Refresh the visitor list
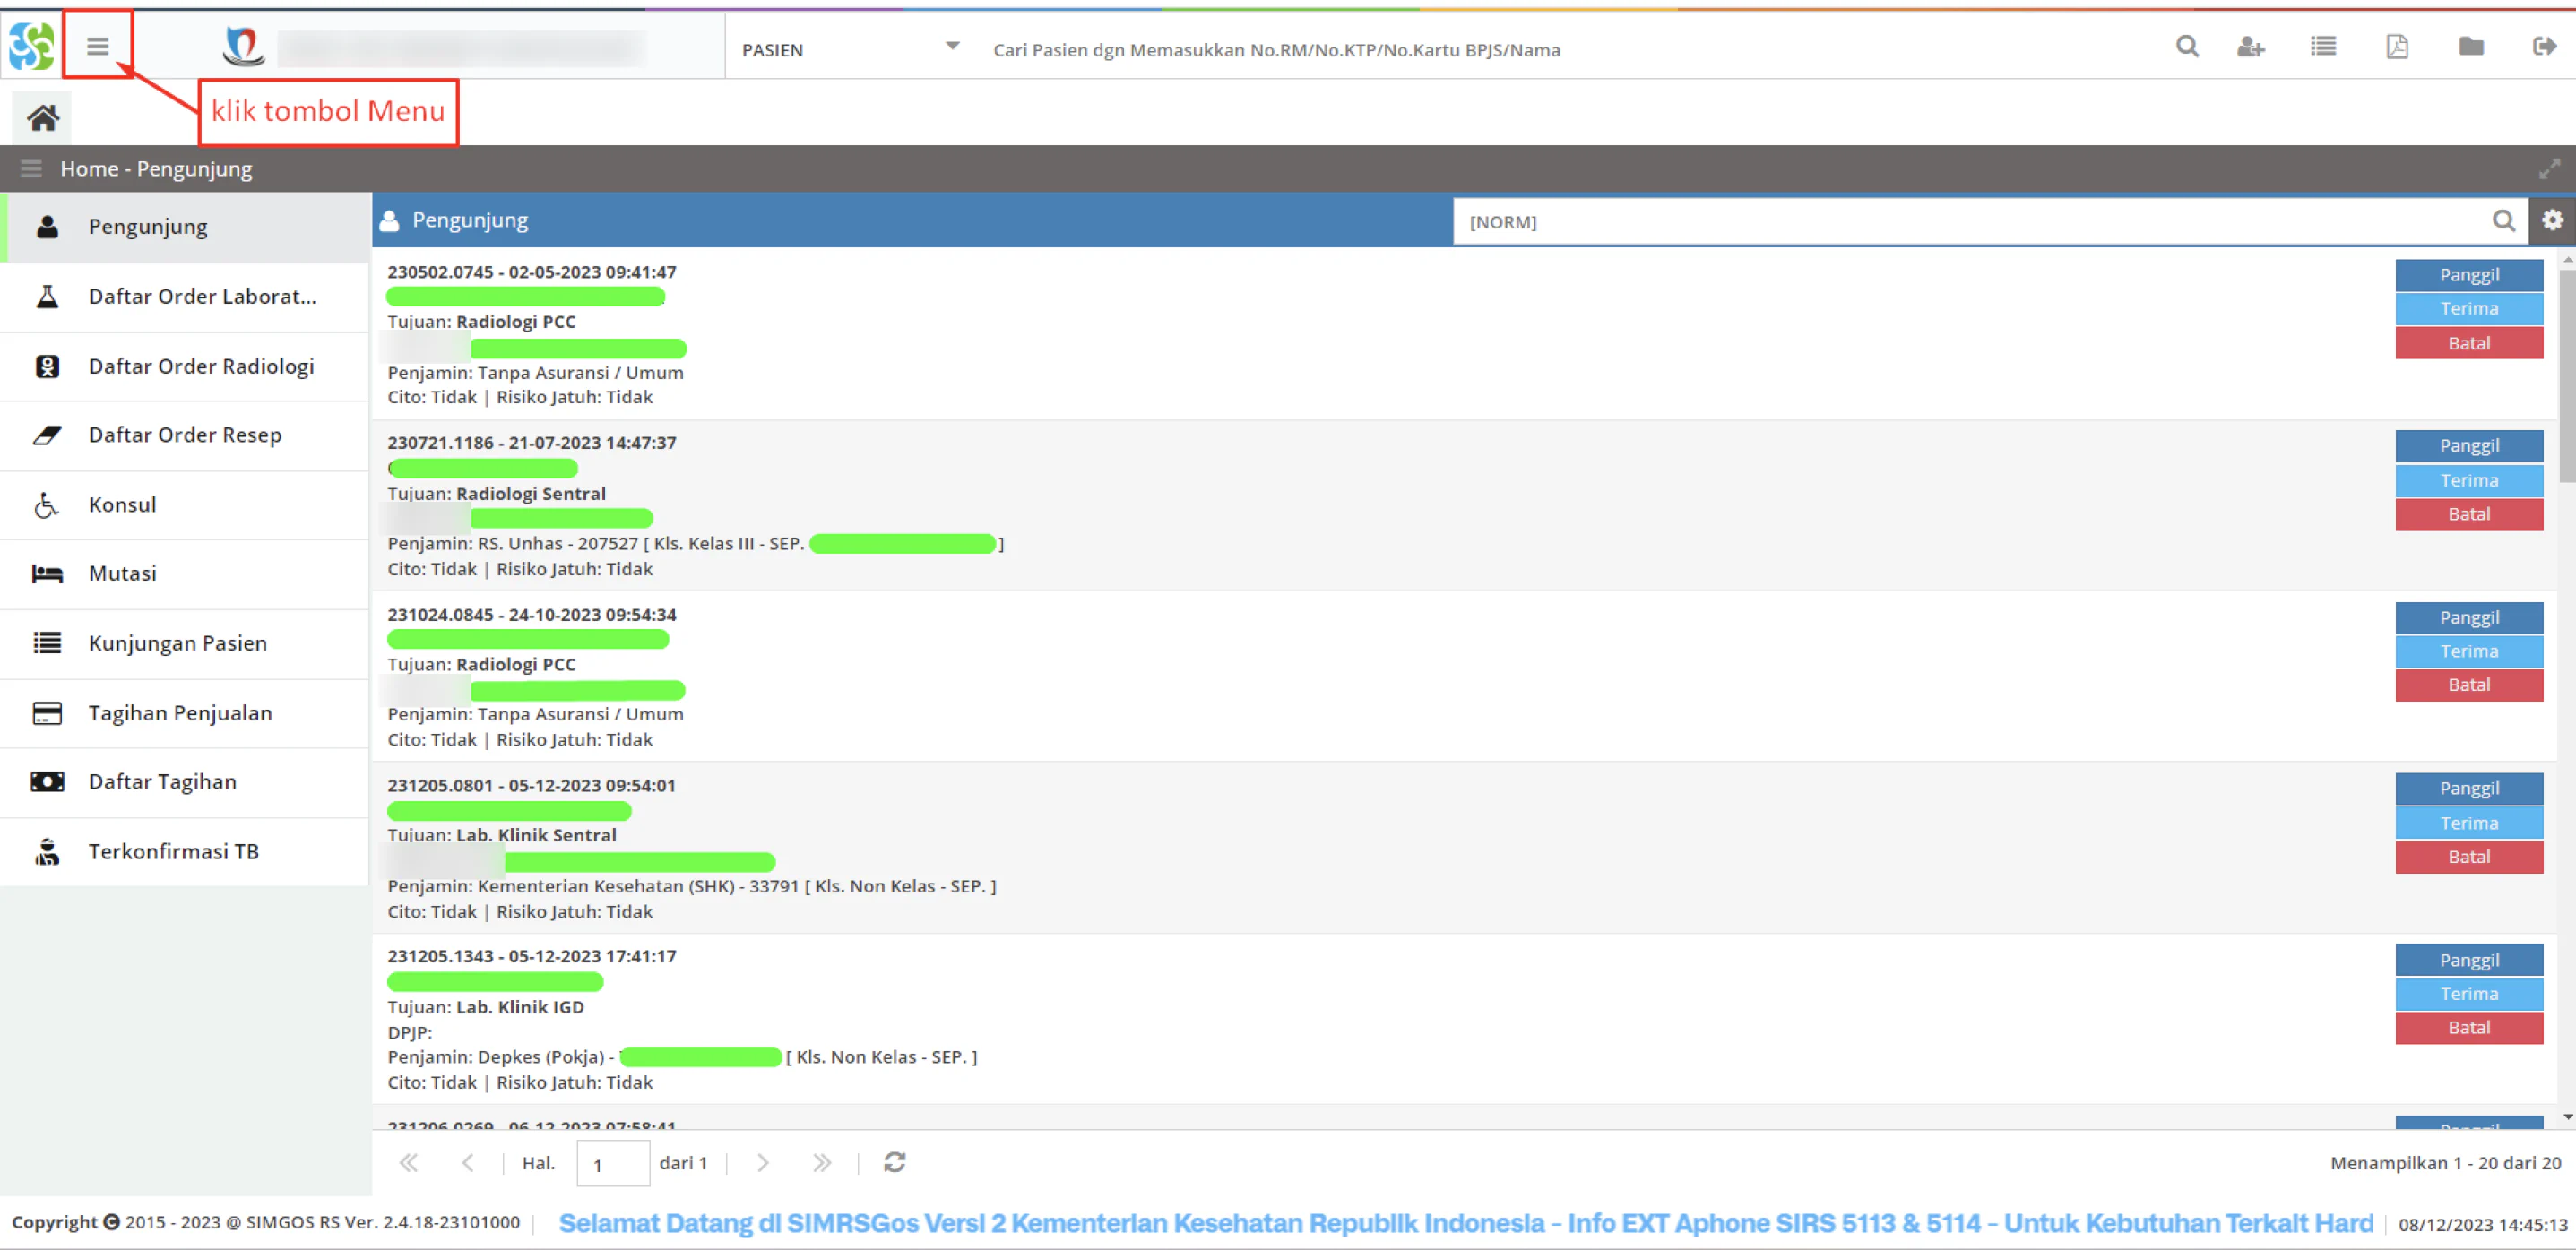2576x1250 pixels. coord(894,1163)
